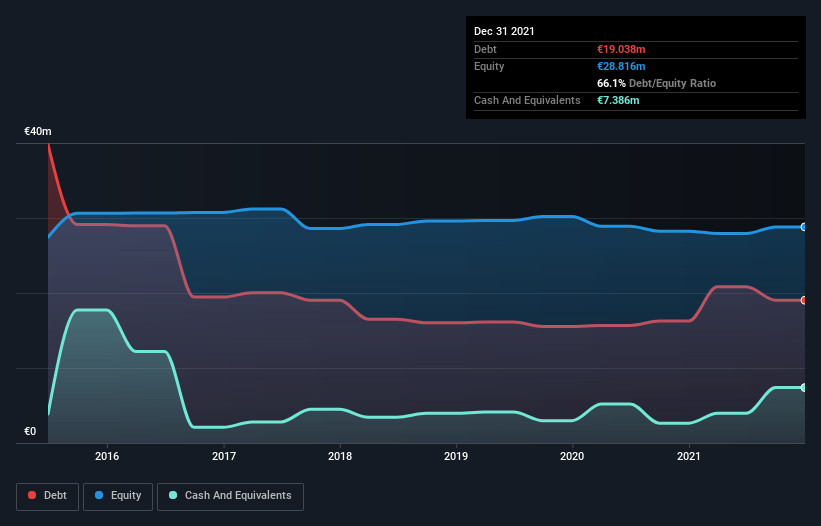Click the 2019 axis label
The width and height of the screenshot is (821, 526).
point(456,456)
